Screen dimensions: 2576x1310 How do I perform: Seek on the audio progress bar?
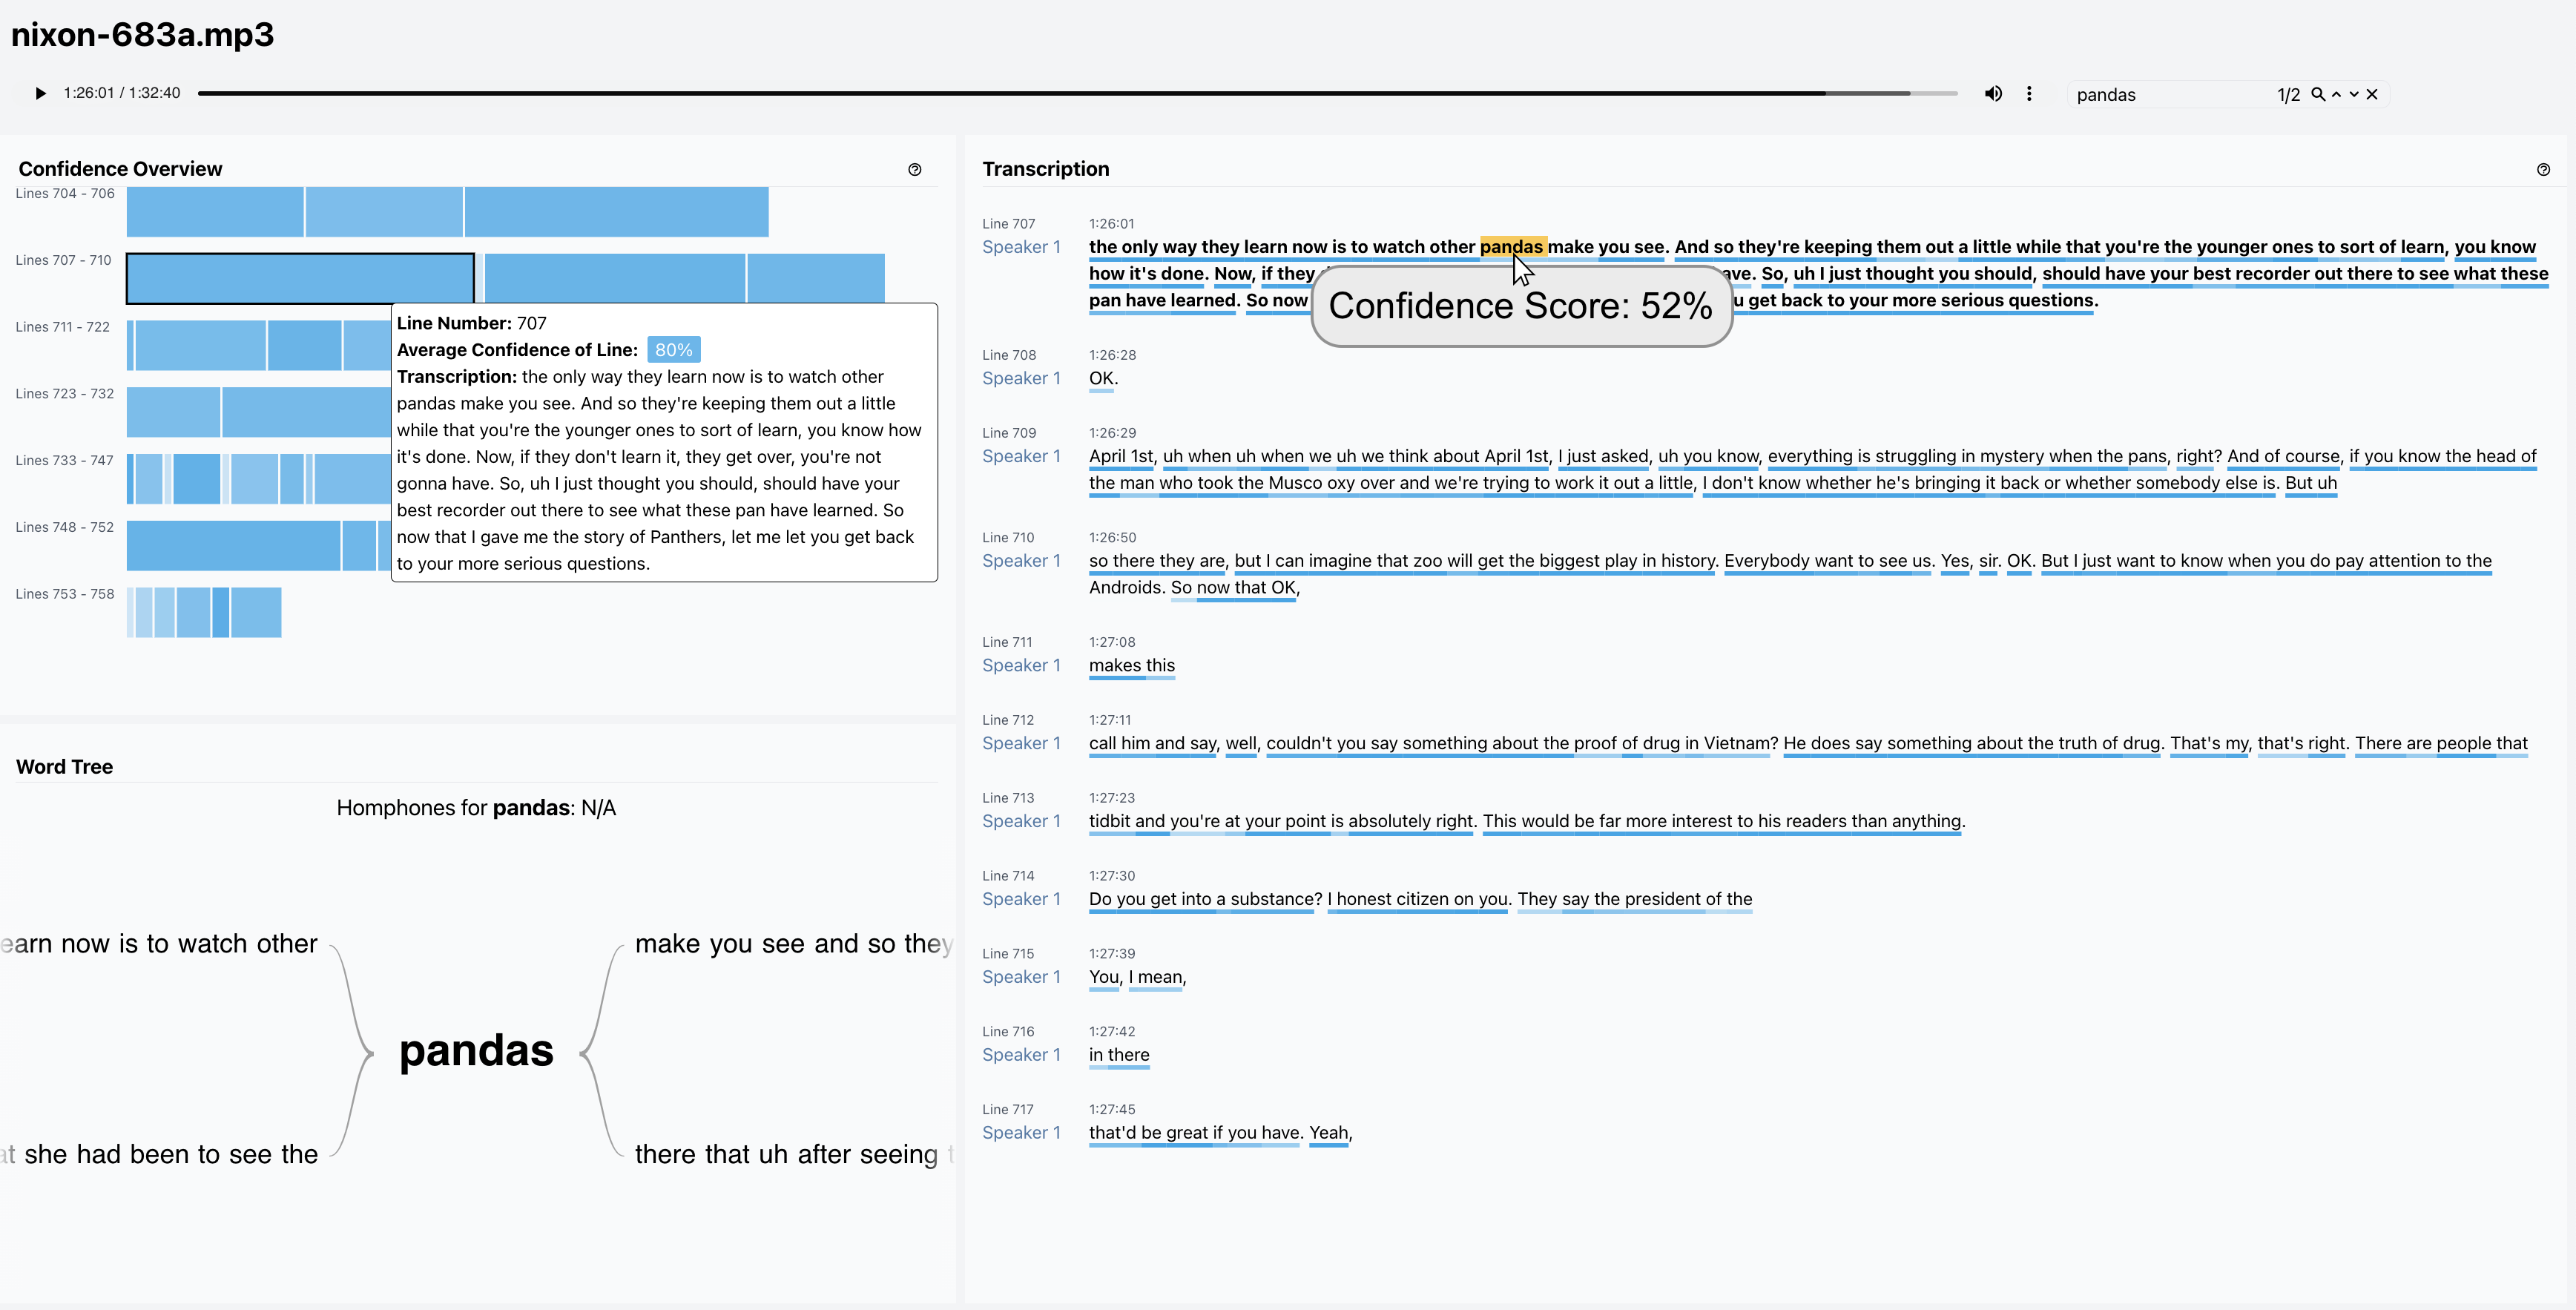click(x=1000, y=93)
